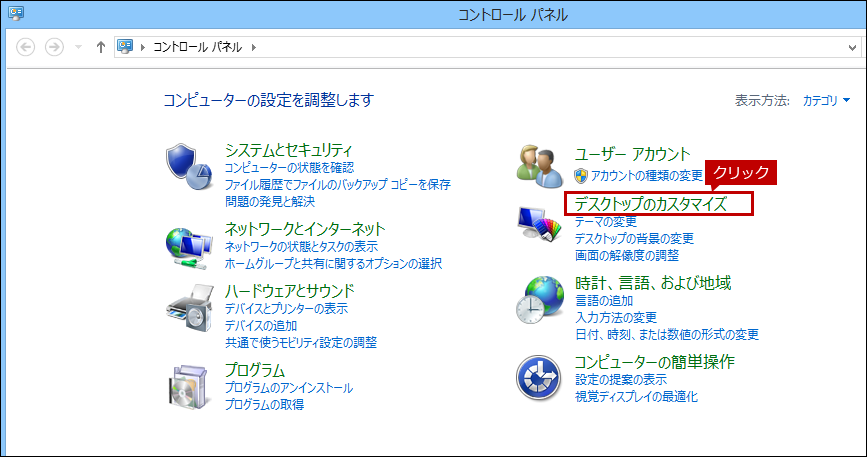Go back with the left arrow button
This screenshot has width=867, height=457.
click(x=25, y=48)
